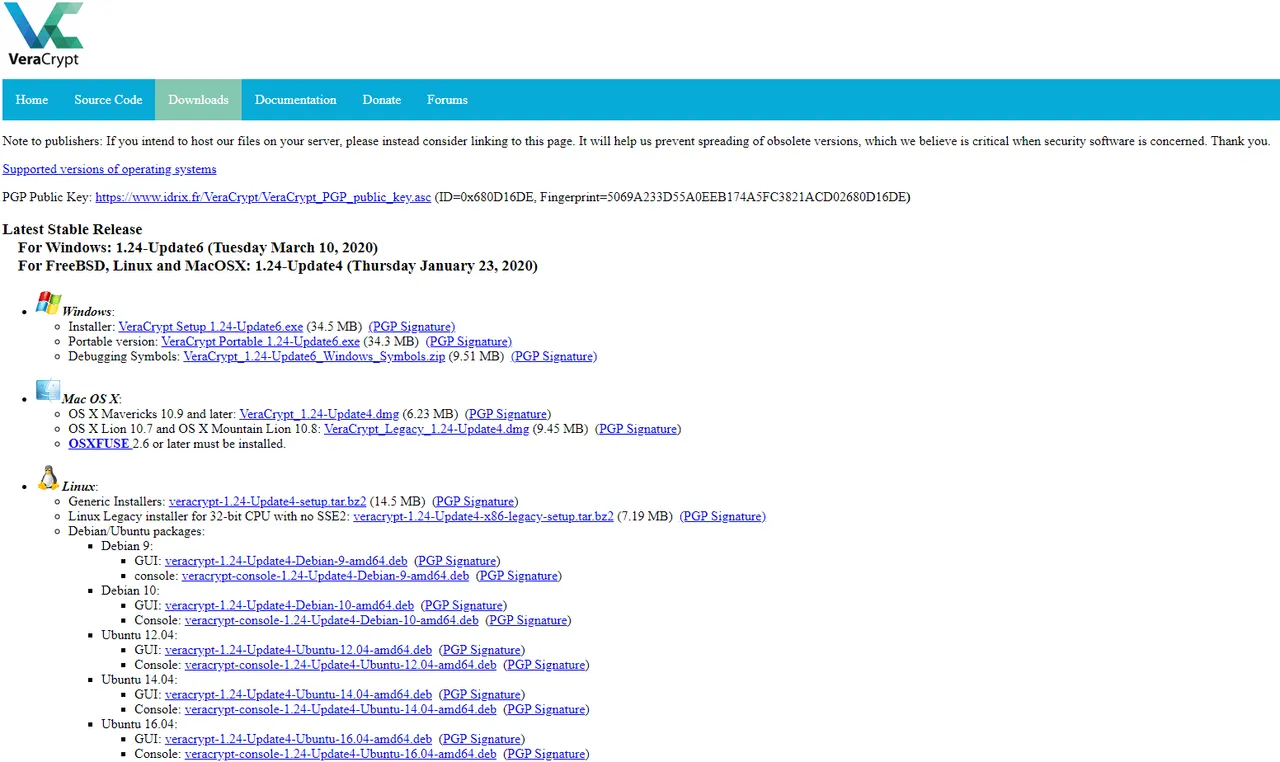Follow the OSXFUSE link
This screenshot has width=1280, height=762.
pyautogui.click(x=99, y=444)
